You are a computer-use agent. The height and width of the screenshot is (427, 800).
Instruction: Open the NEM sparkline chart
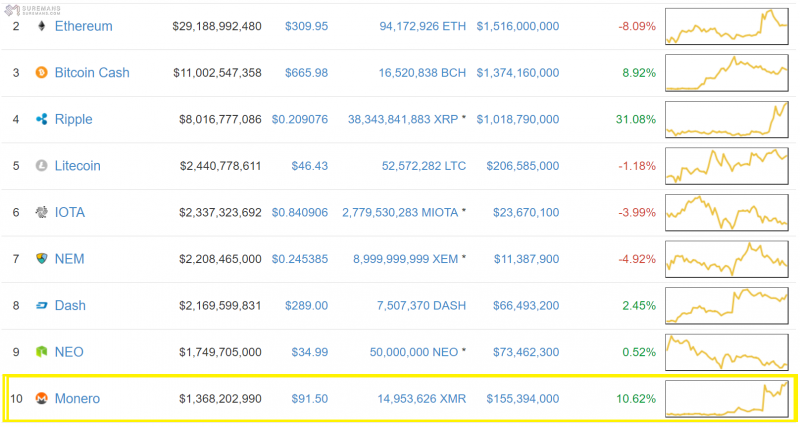[x=727, y=259]
